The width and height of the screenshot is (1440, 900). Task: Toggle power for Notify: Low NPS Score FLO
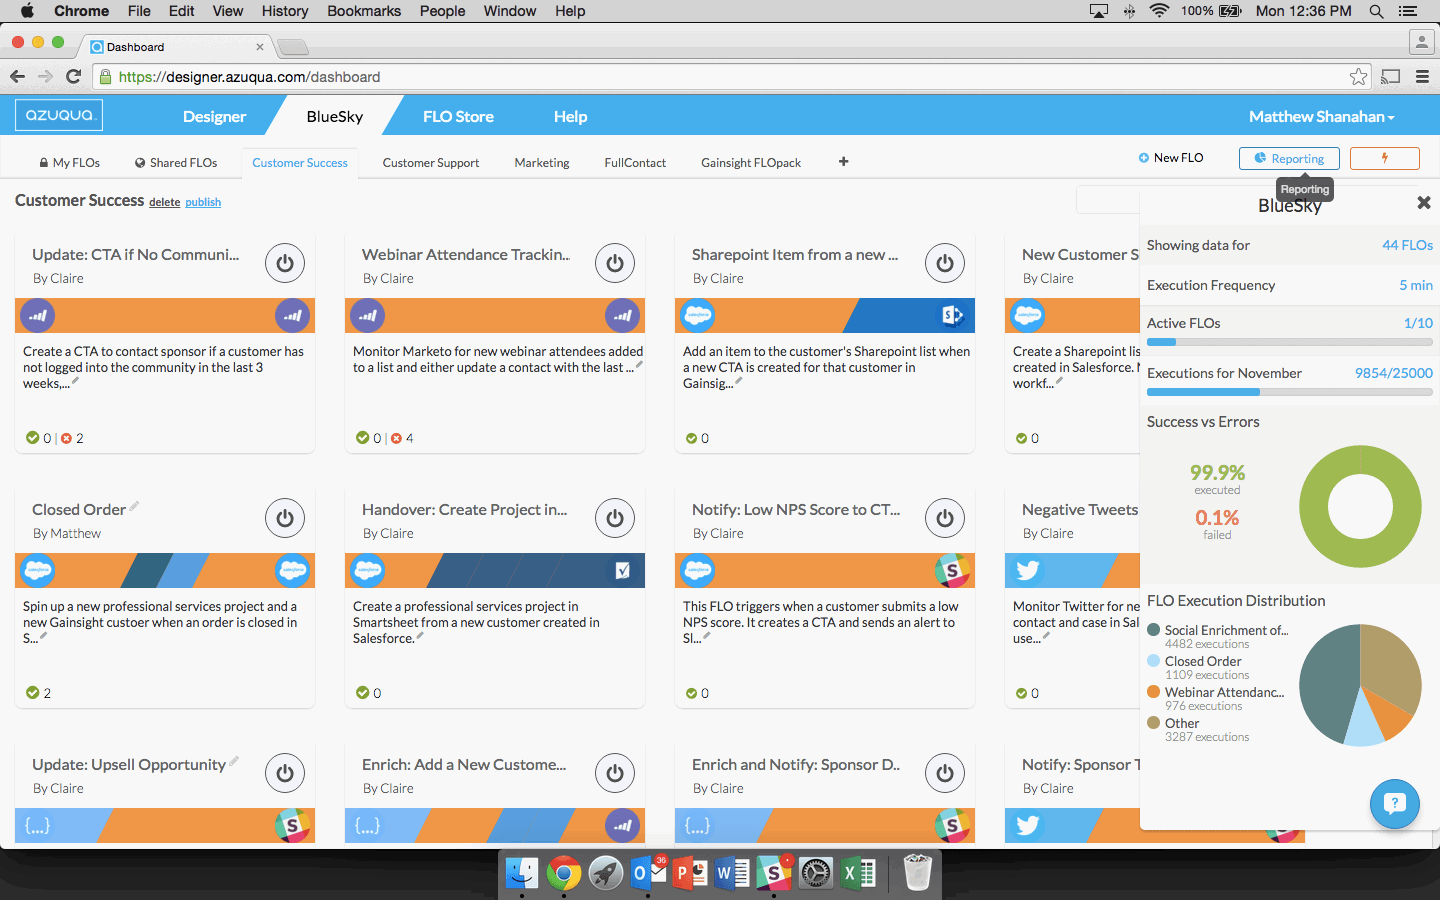tap(945, 518)
